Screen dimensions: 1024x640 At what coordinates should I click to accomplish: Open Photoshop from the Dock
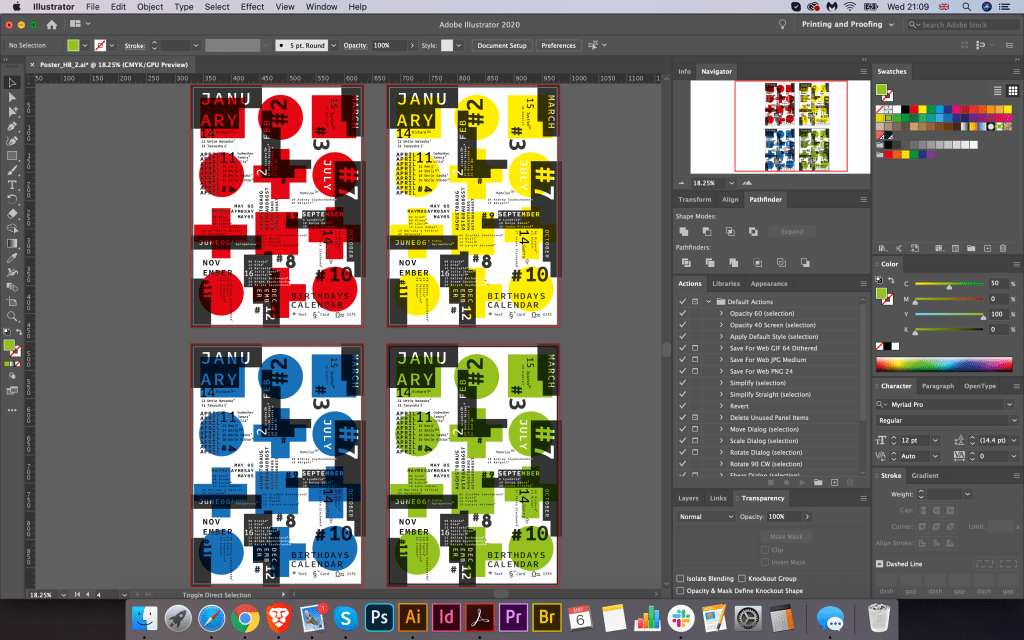(x=378, y=617)
